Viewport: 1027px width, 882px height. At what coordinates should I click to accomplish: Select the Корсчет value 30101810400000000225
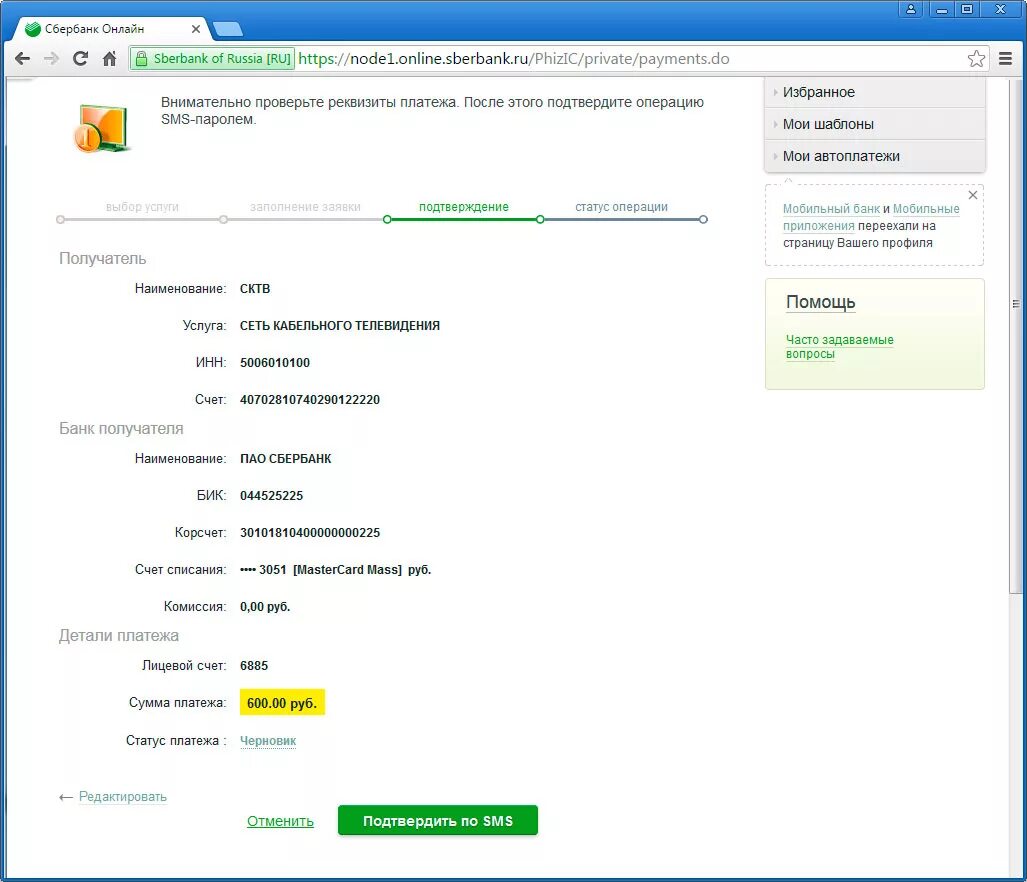coord(310,533)
